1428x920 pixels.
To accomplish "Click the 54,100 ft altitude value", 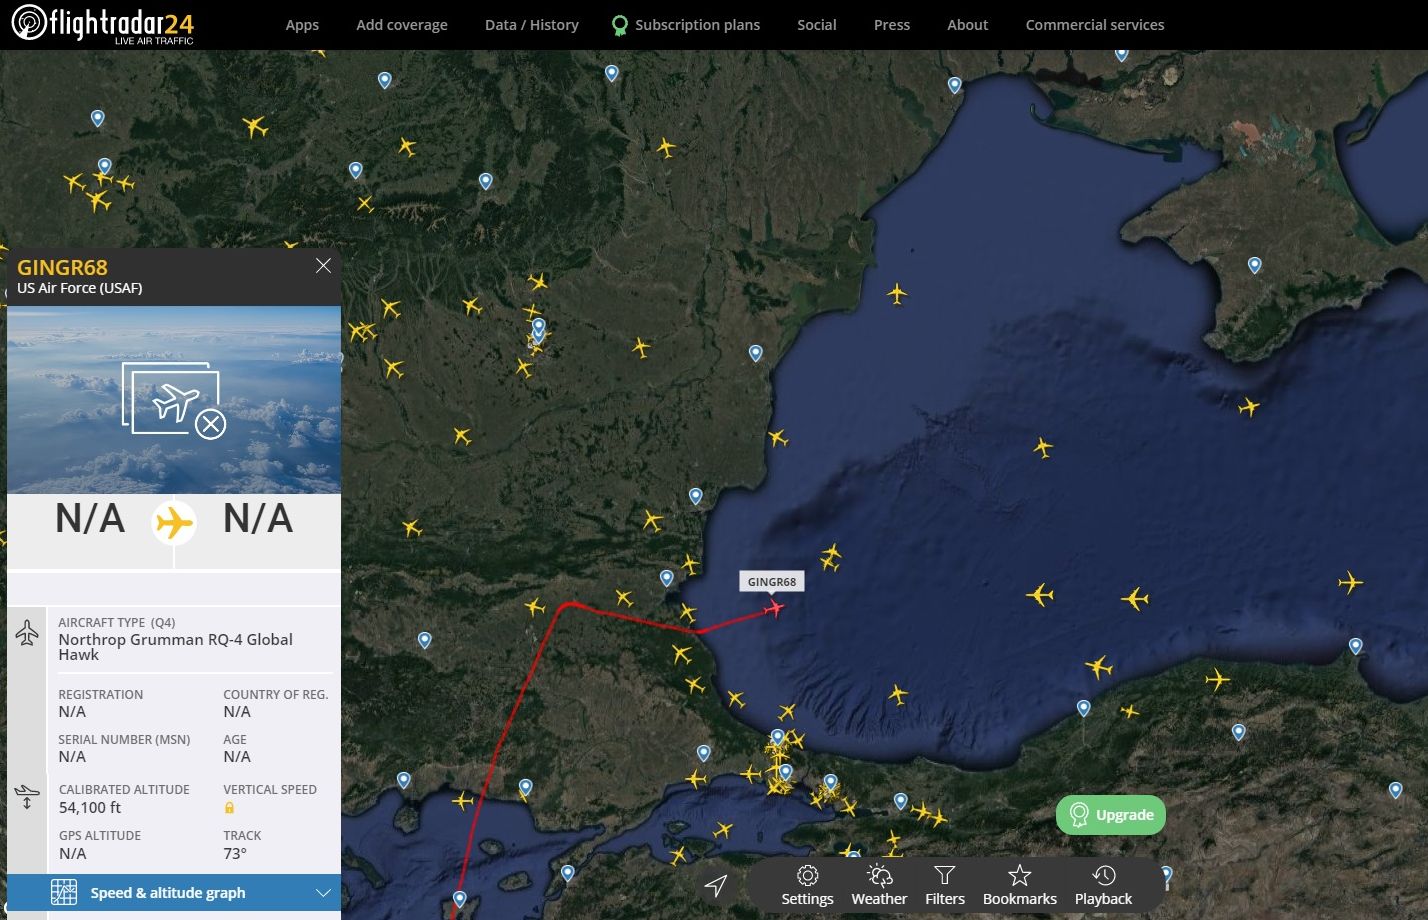I will (90, 807).
